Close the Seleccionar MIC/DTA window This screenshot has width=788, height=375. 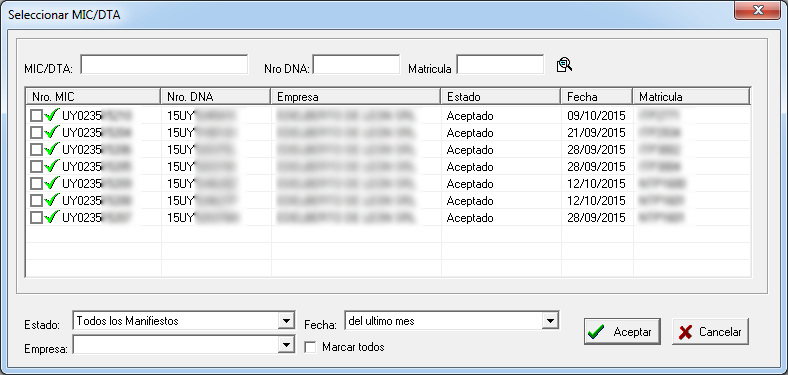point(757,11)
